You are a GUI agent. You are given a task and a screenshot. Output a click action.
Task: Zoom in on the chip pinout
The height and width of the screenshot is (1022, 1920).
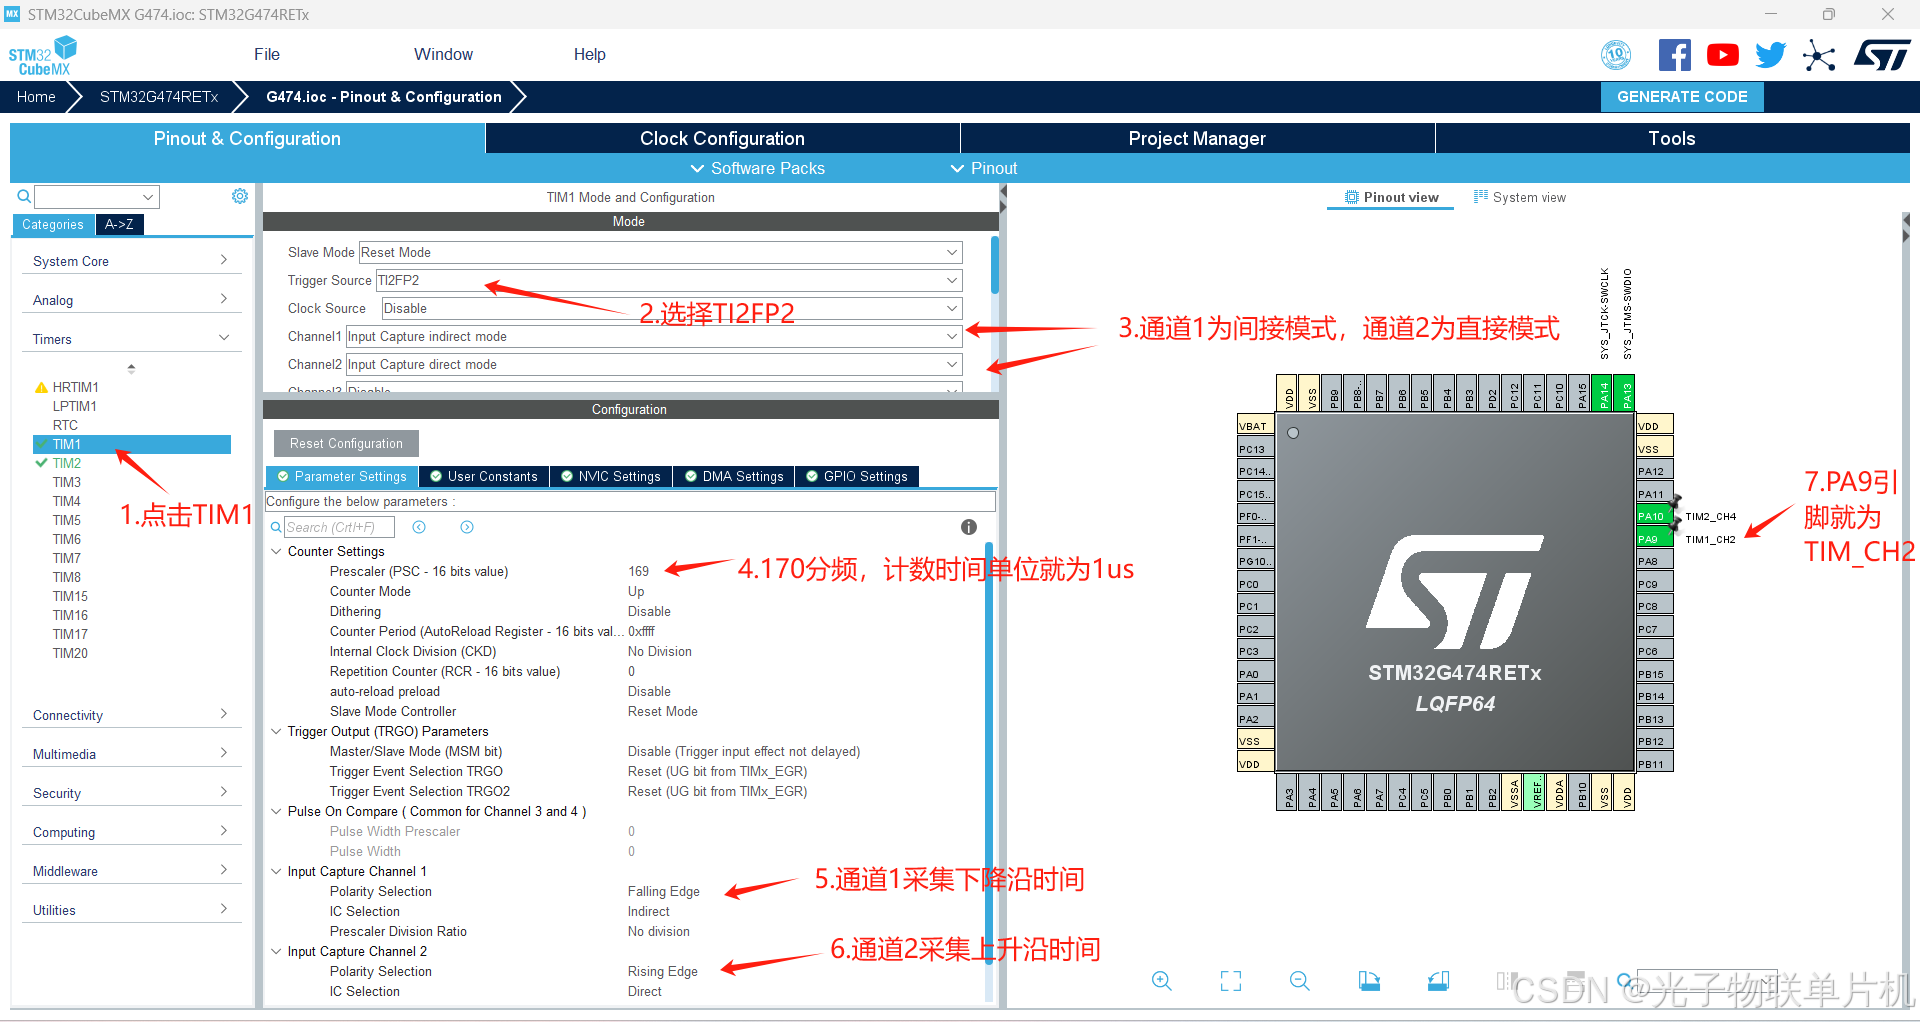pyautogui.click(x=1161, y=981)
